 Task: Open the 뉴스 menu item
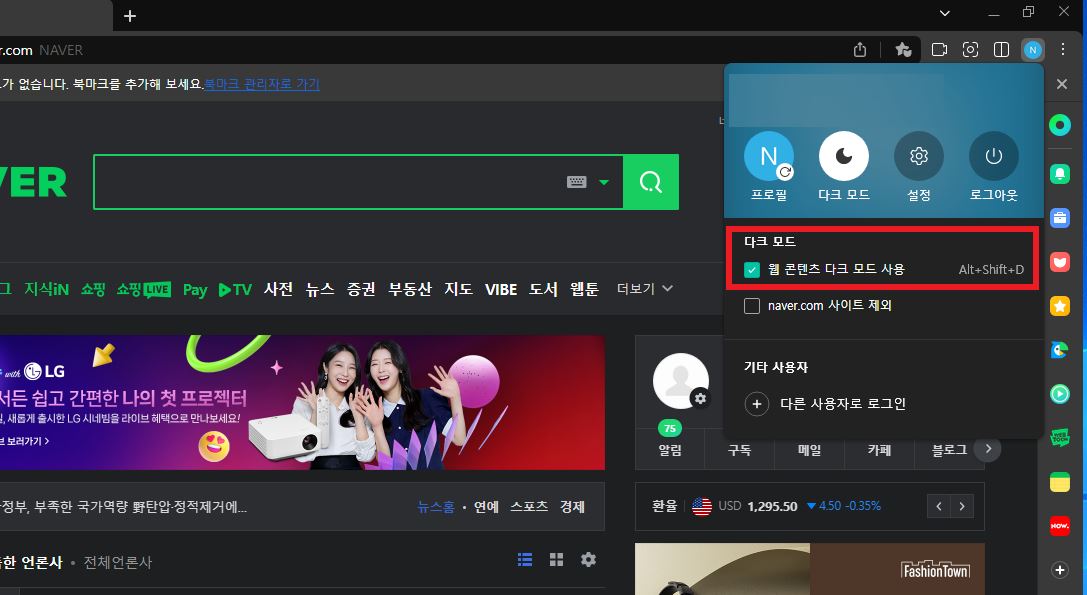tap(320, 289)
